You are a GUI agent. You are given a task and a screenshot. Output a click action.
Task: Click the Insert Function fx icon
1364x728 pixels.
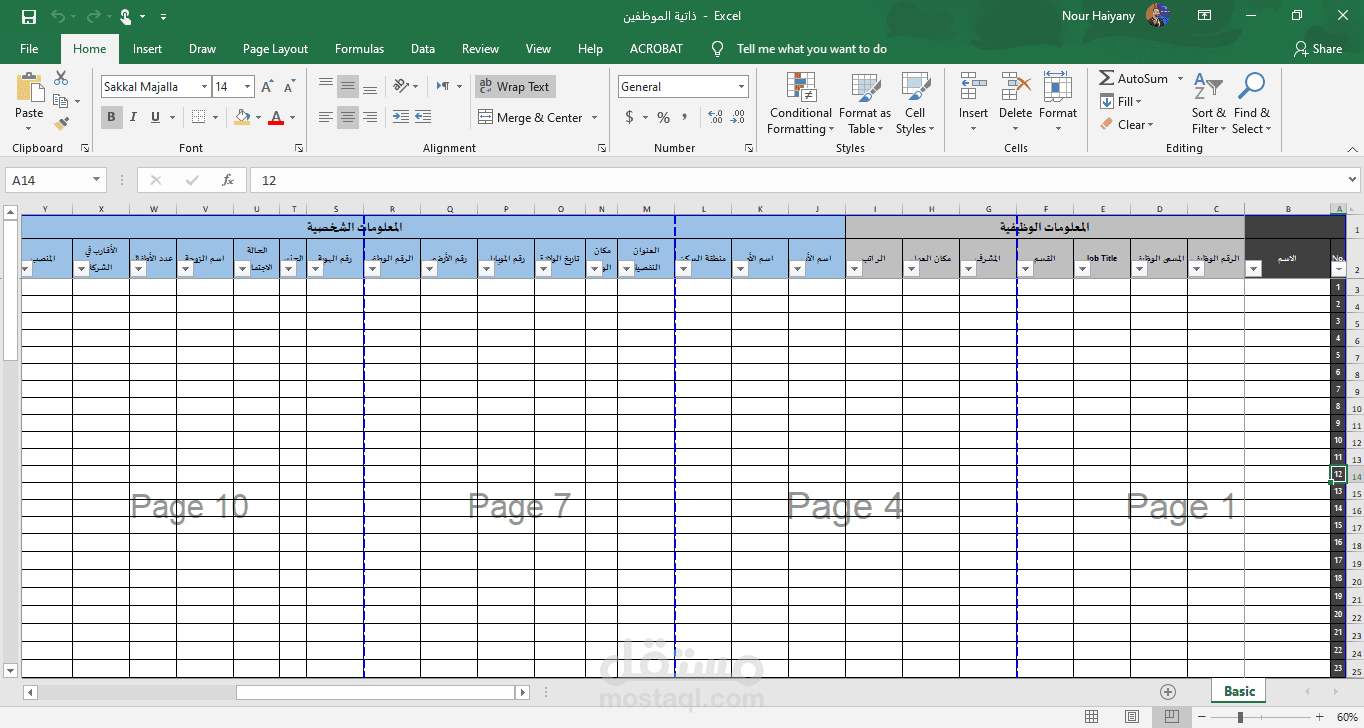228,180
